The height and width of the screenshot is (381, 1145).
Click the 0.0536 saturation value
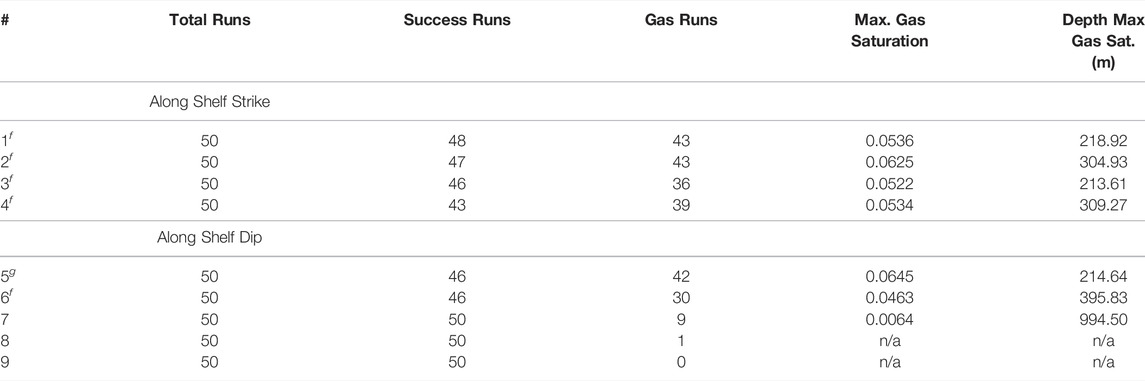(x=889, y=141)
